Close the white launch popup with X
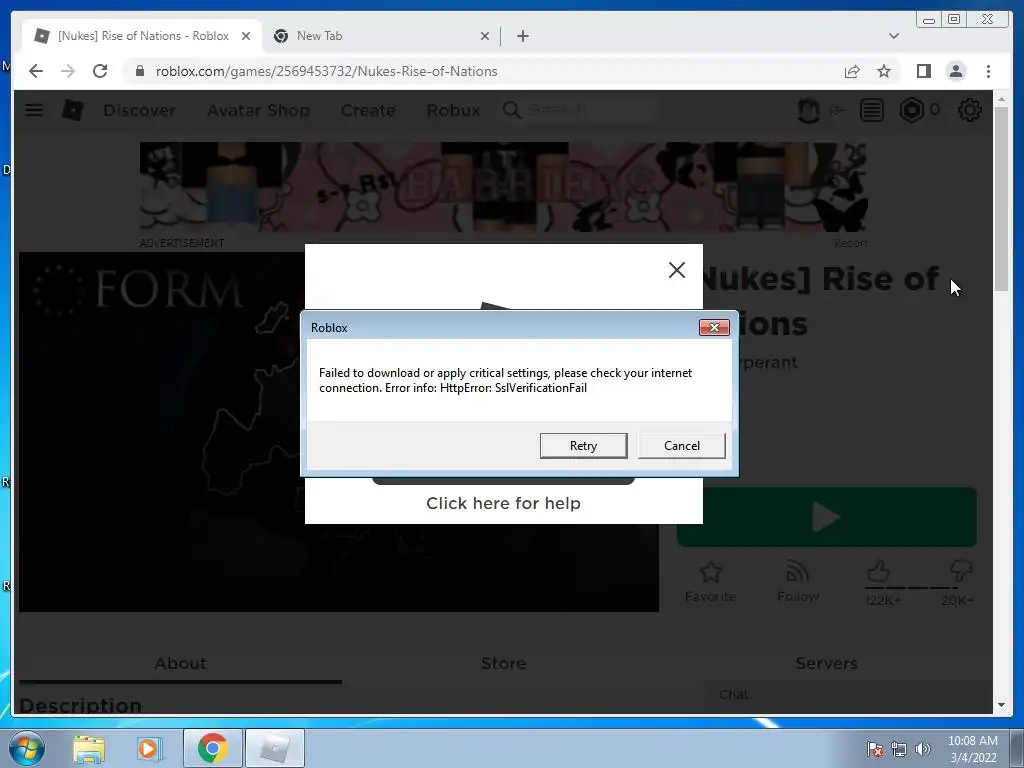Screen dimensions: 1024x768 [x=677, y=270]
